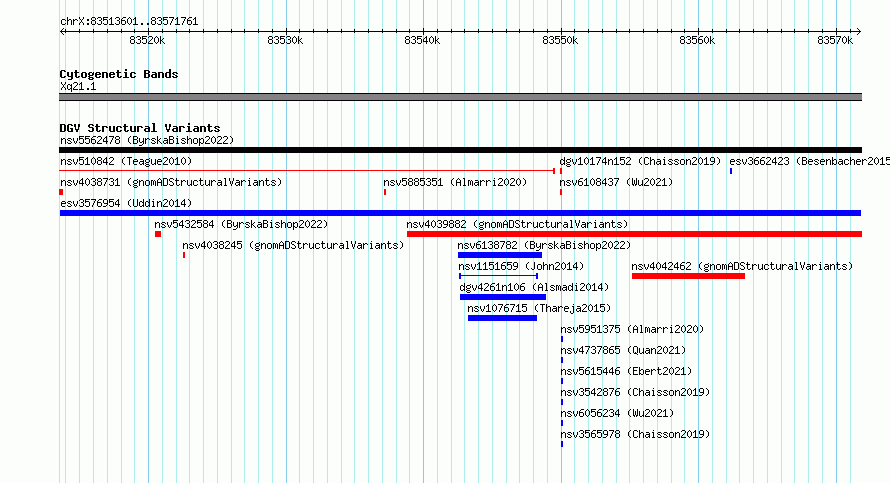Click nsv4038245 (gnomADStructuralVariants) label
This screenshot has width=890, height=483.
(x=293, y=245)
